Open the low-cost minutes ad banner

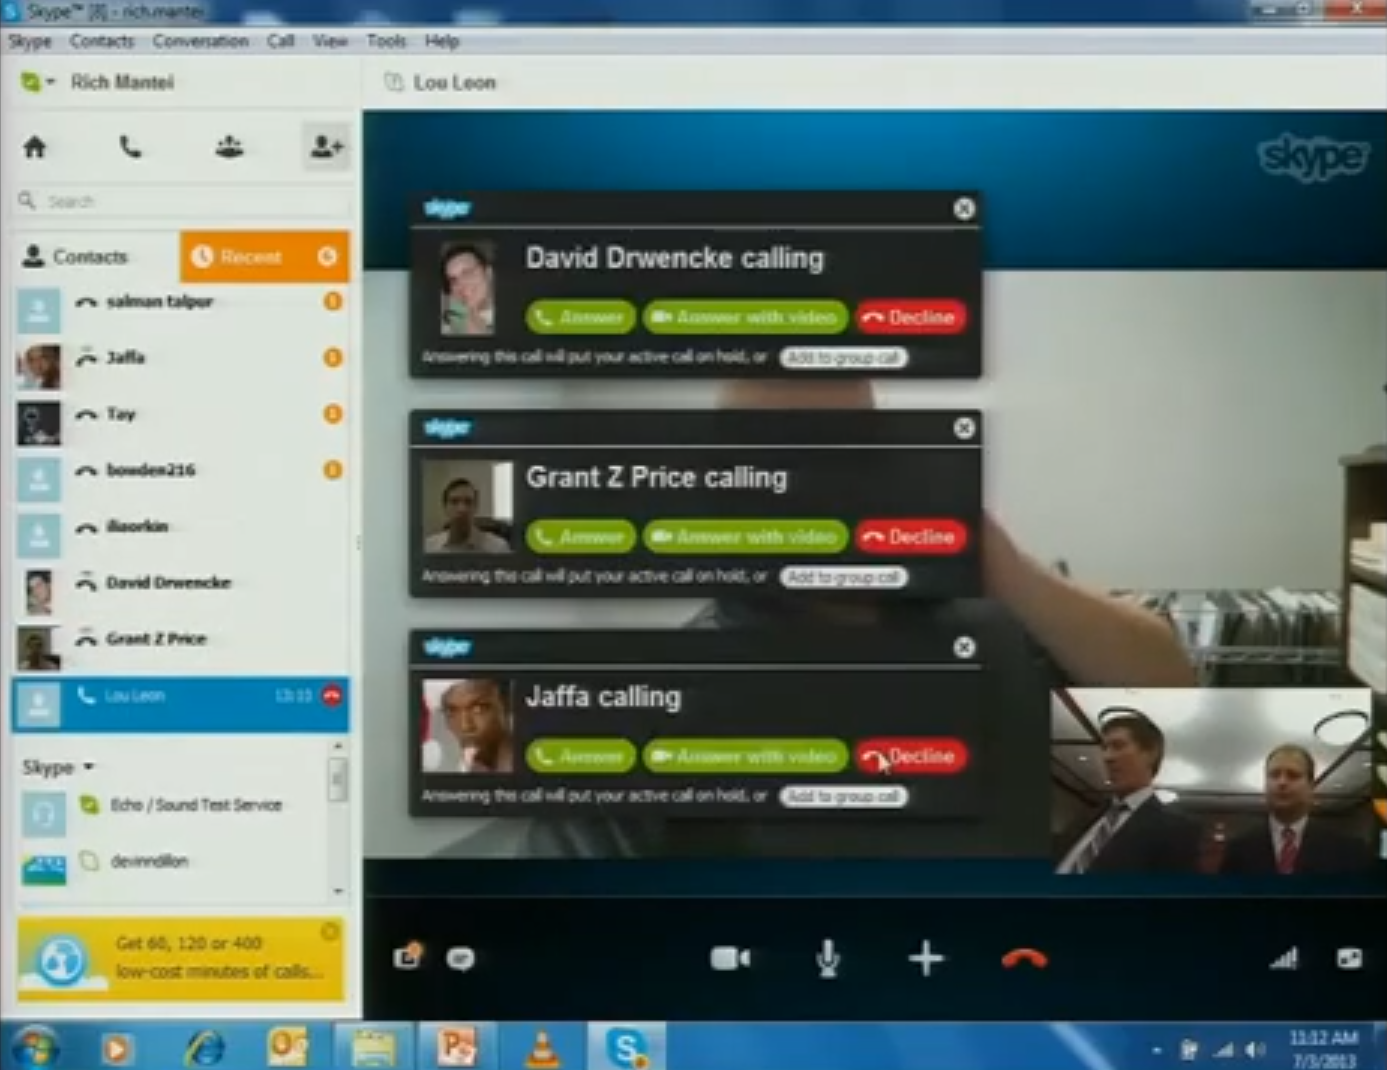(x=181, y=959)
